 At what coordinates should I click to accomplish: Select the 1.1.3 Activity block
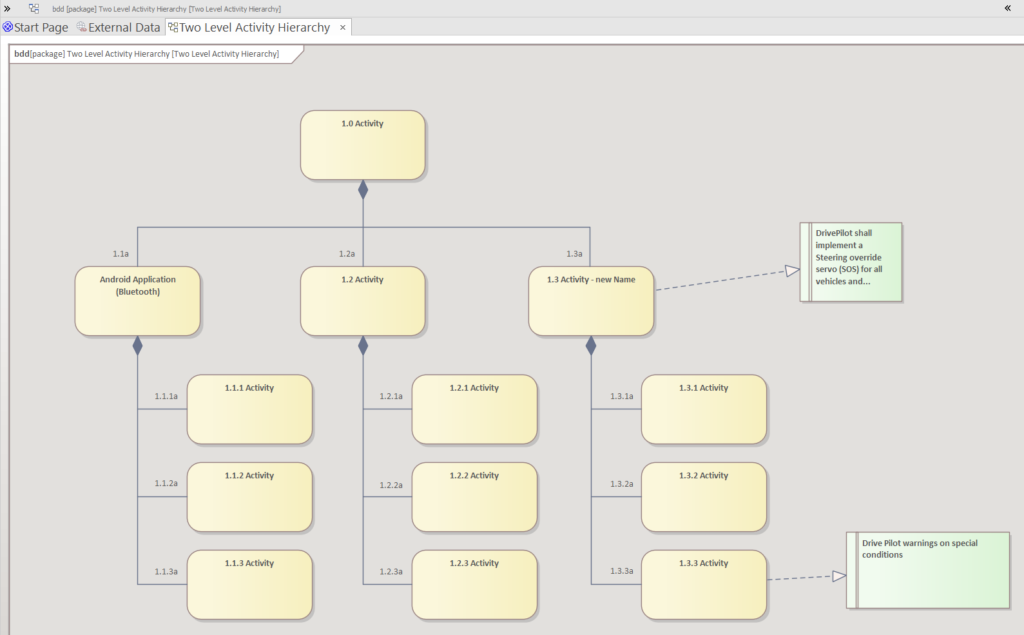[249, 585]
